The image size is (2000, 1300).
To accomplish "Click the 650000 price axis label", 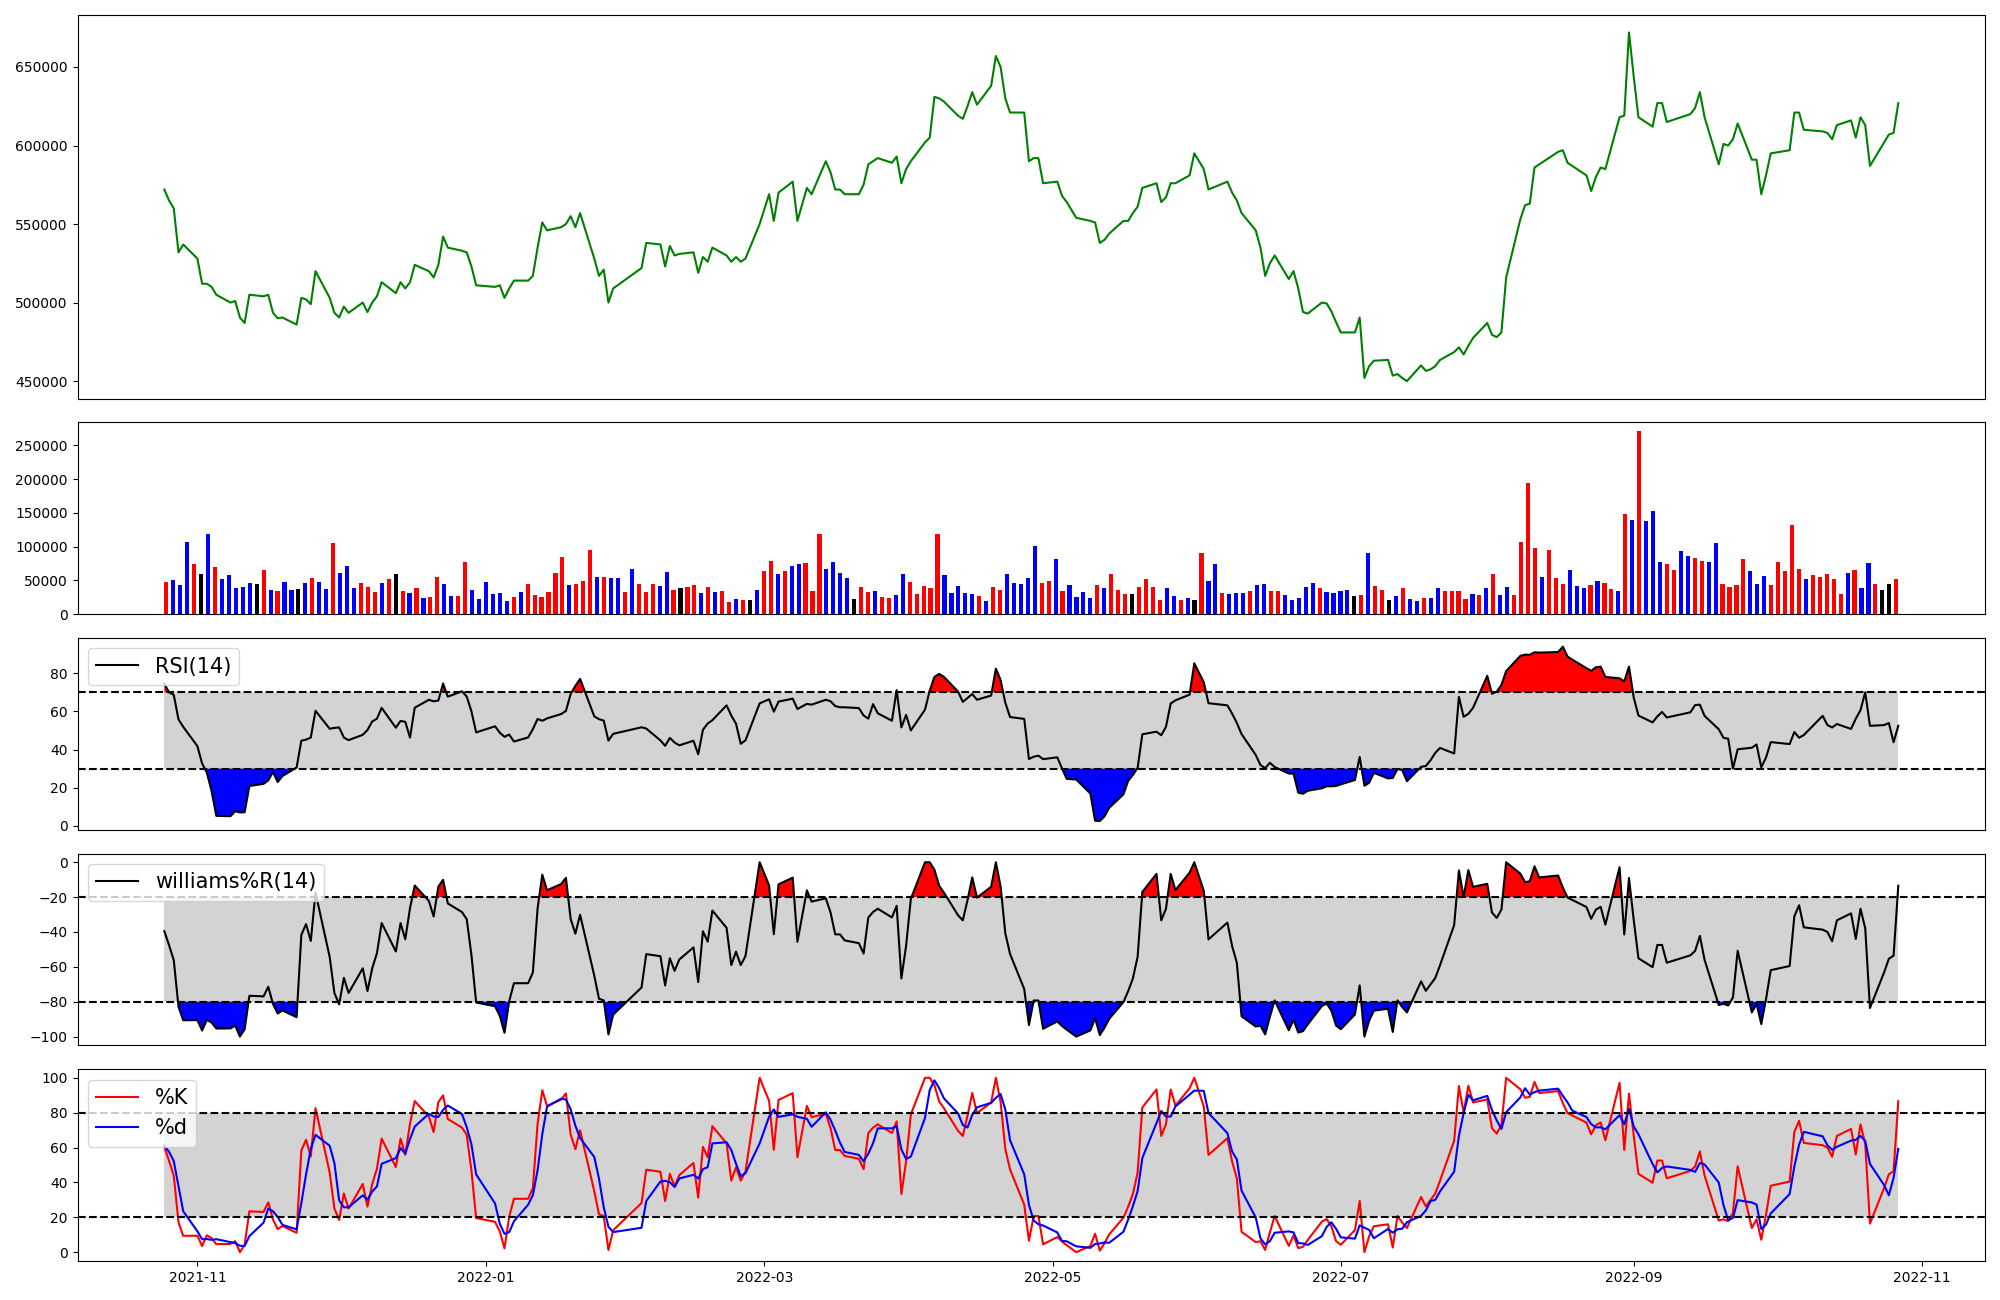I will (41, 68).
